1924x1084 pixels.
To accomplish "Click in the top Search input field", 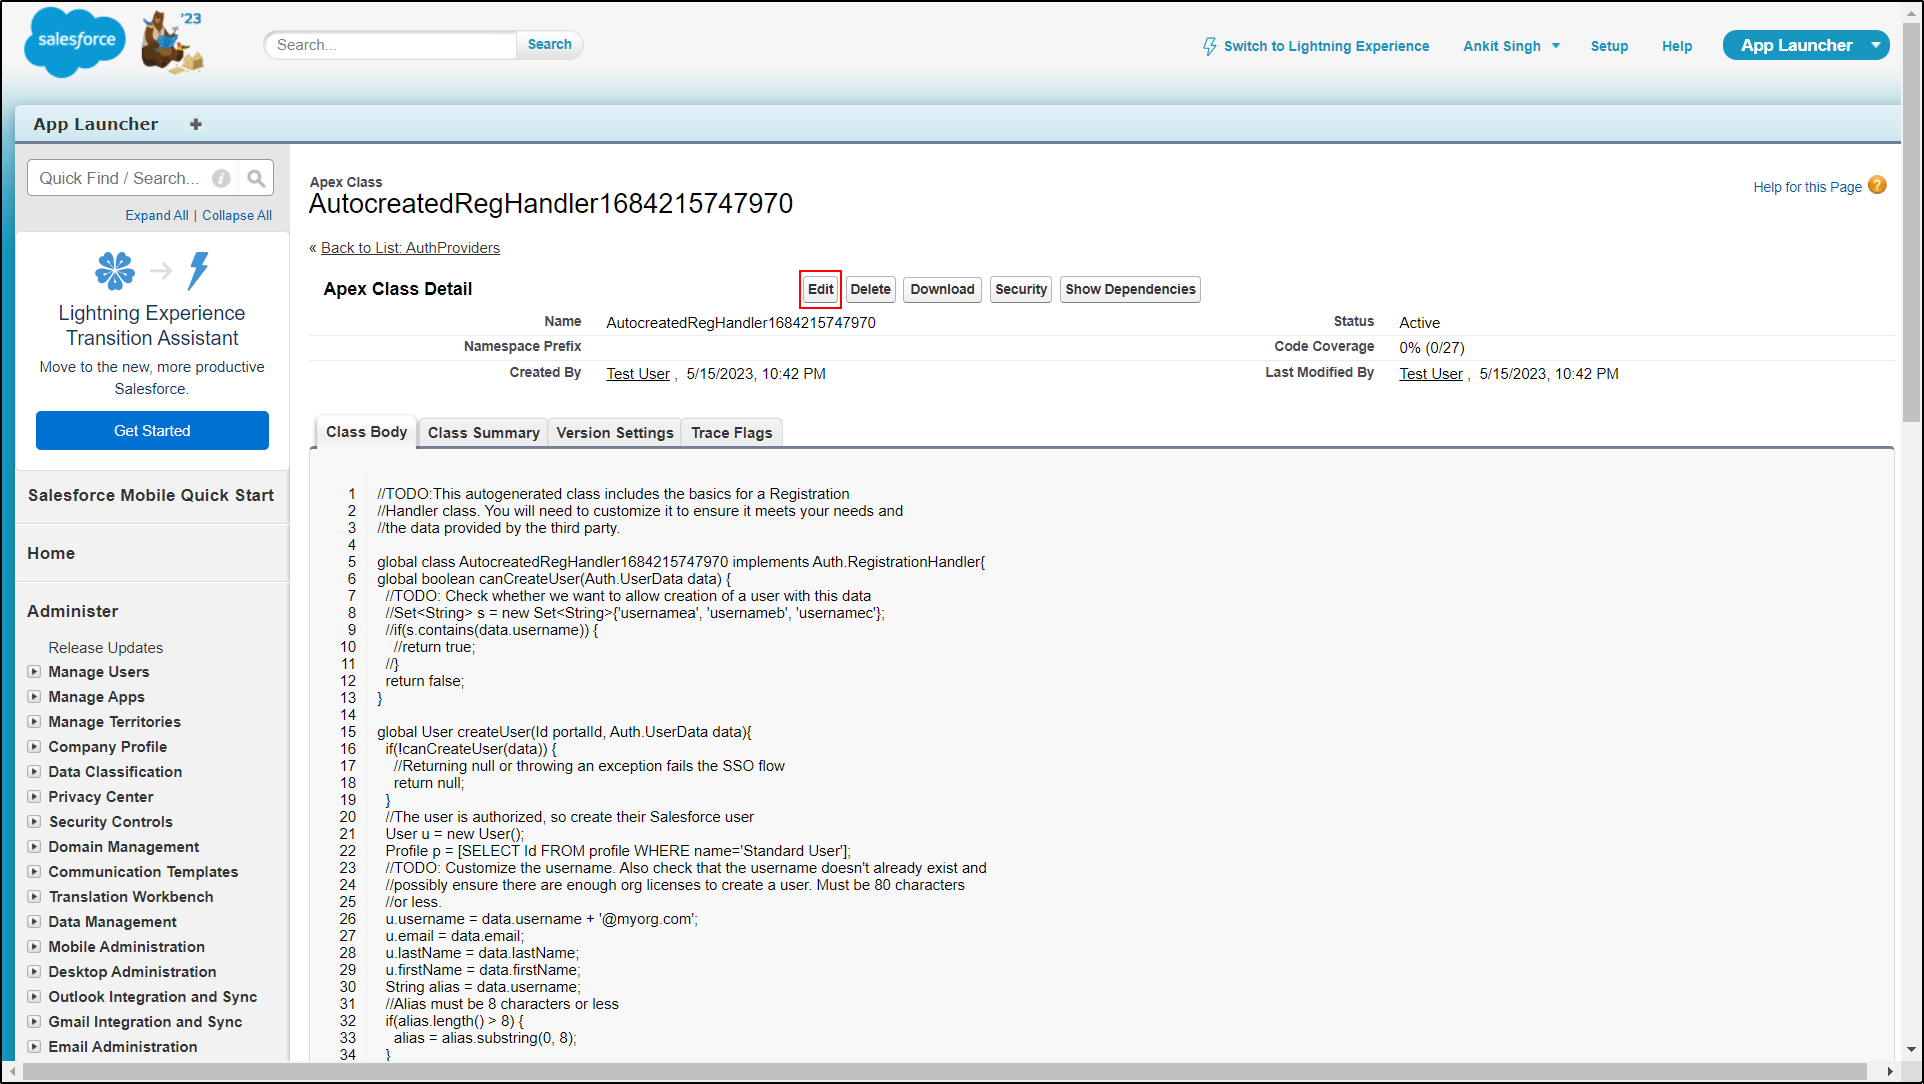I will pos(390,45).
